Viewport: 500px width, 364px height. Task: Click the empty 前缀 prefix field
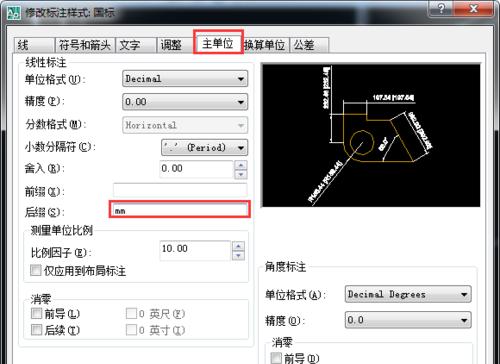(x=180, y=191)
